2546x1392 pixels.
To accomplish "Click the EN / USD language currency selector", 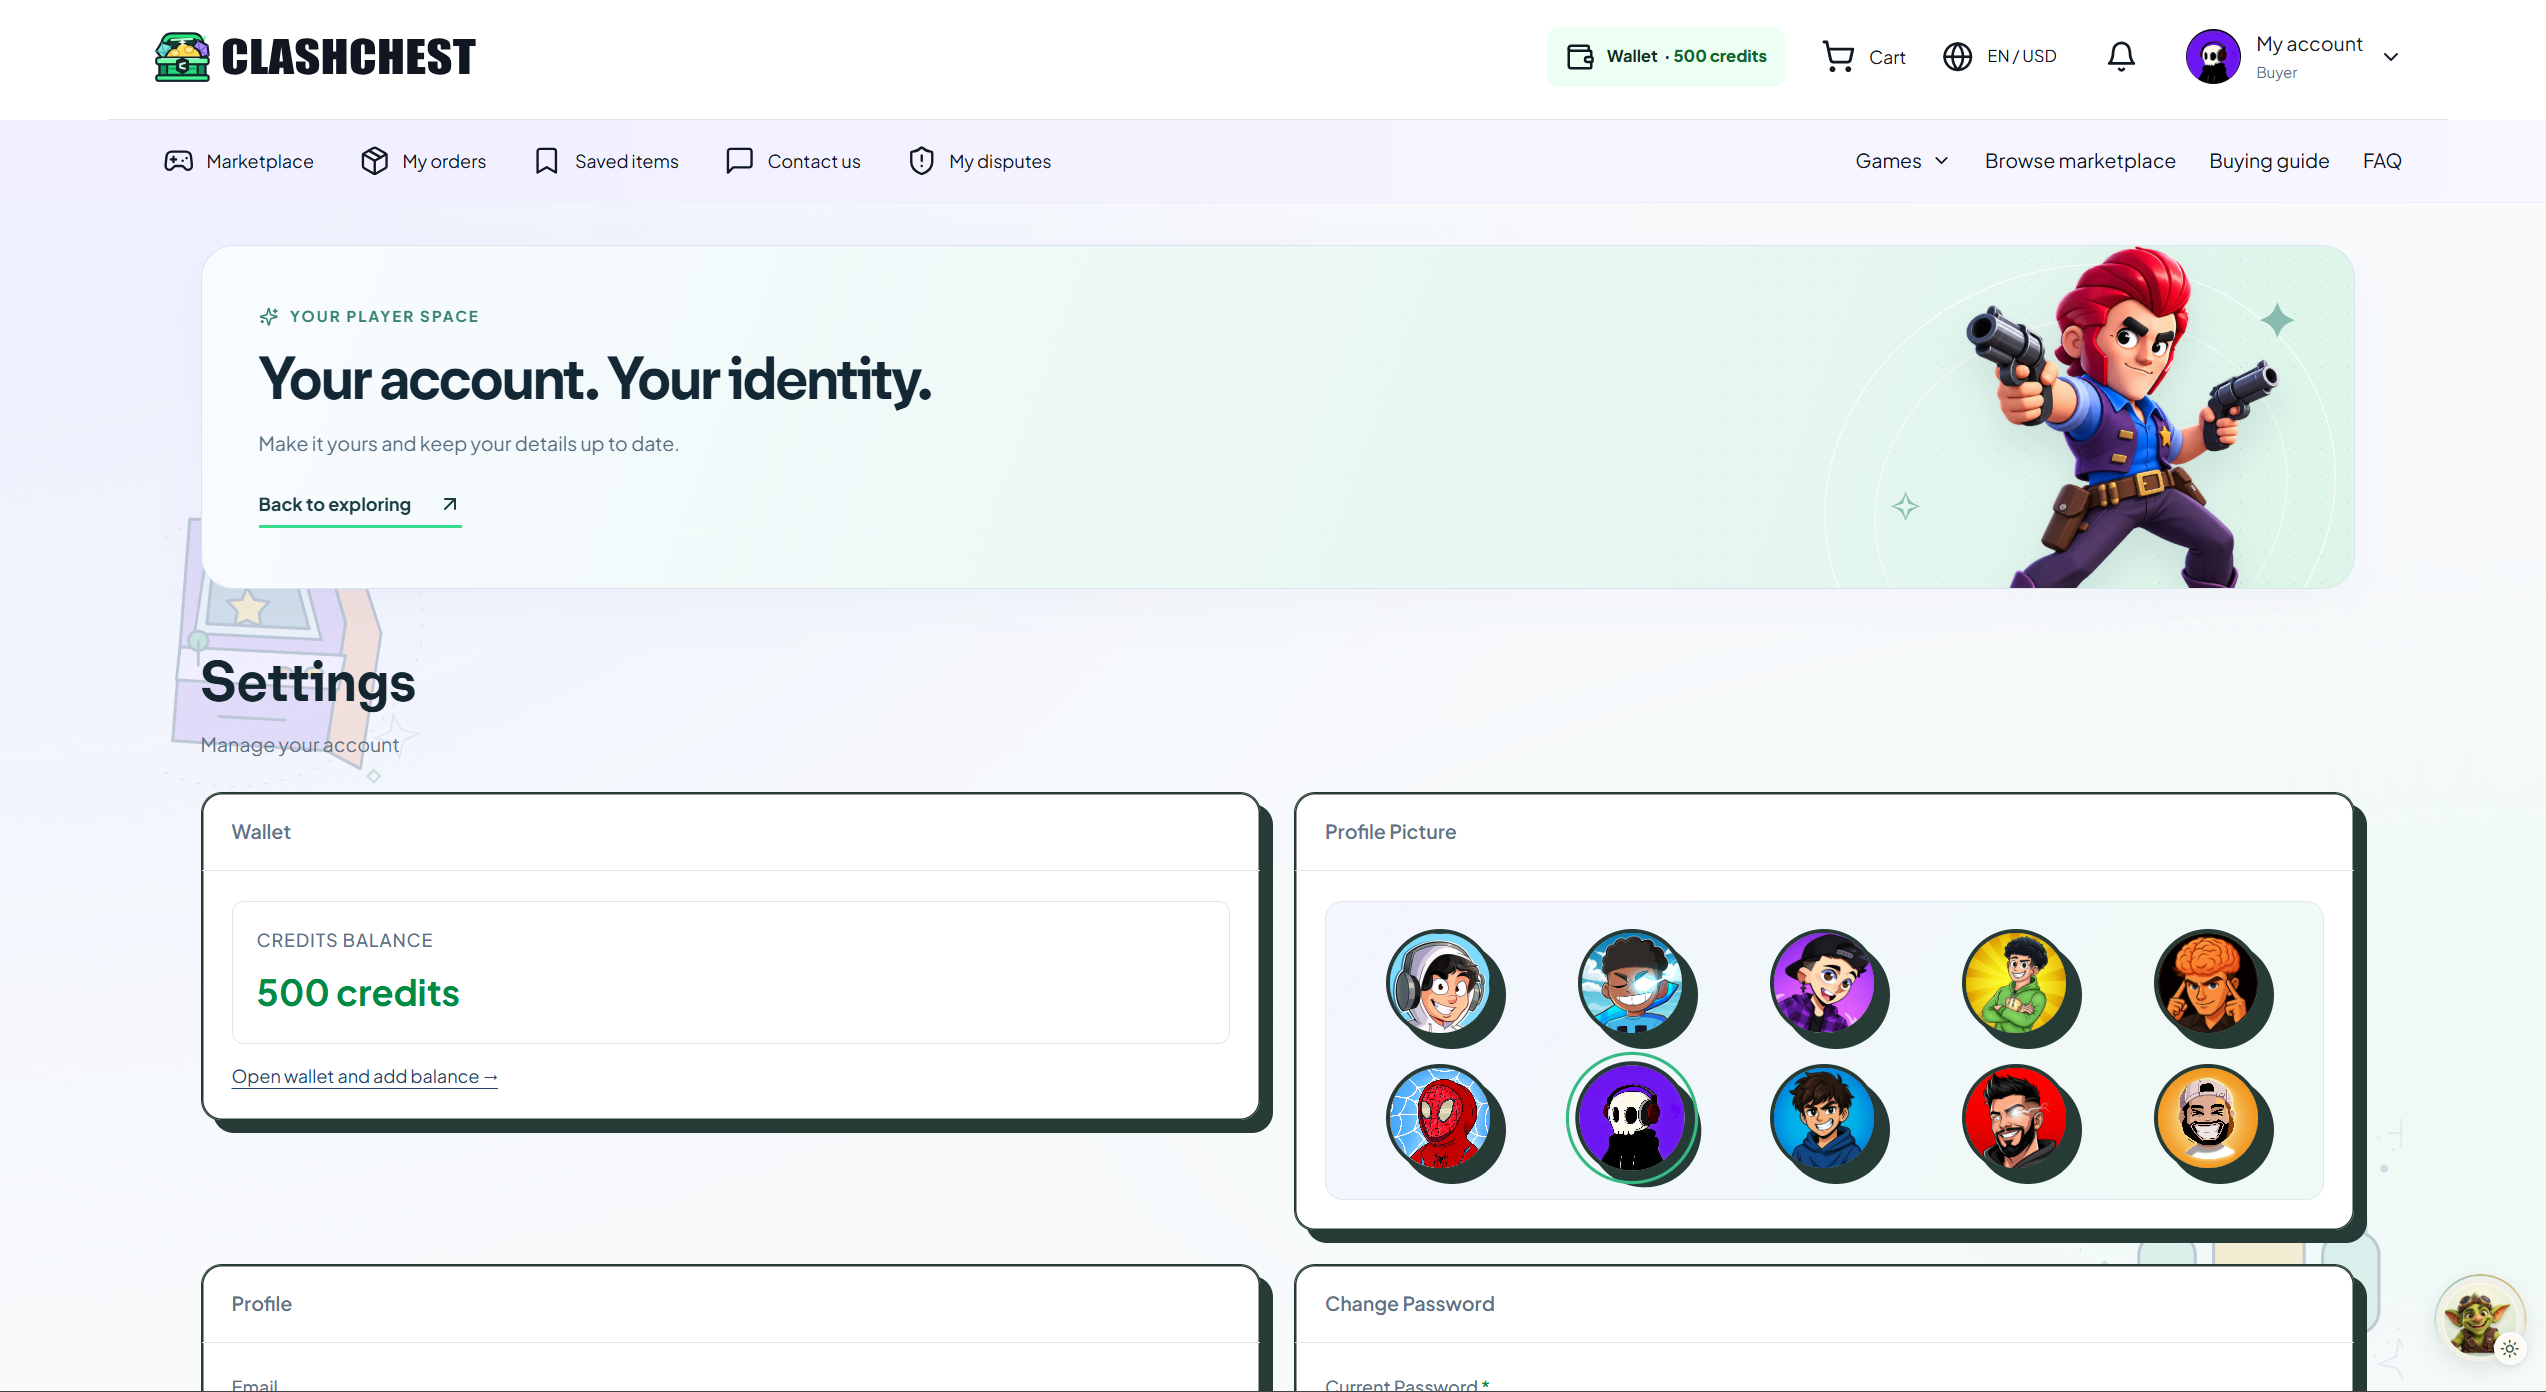I will (2021, 57).
